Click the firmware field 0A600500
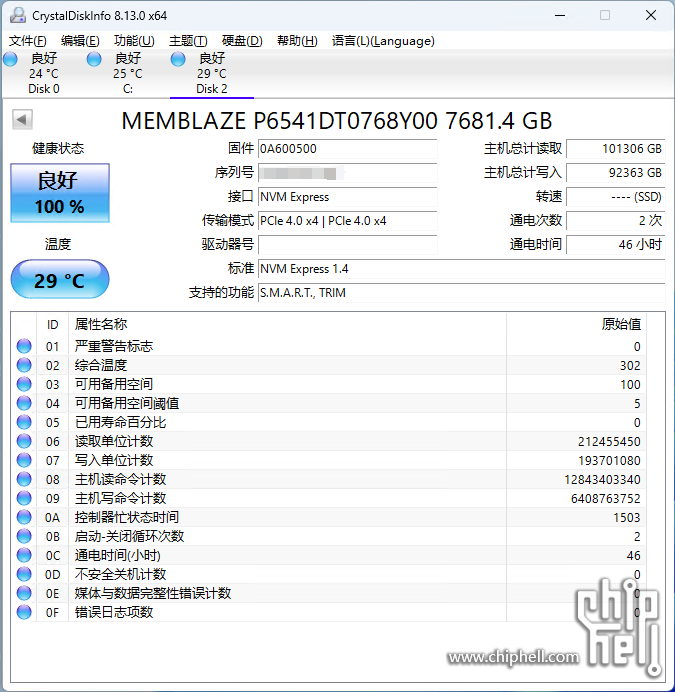Image resolution: width=675 pixels, height=692 pixels. [347, 149]
